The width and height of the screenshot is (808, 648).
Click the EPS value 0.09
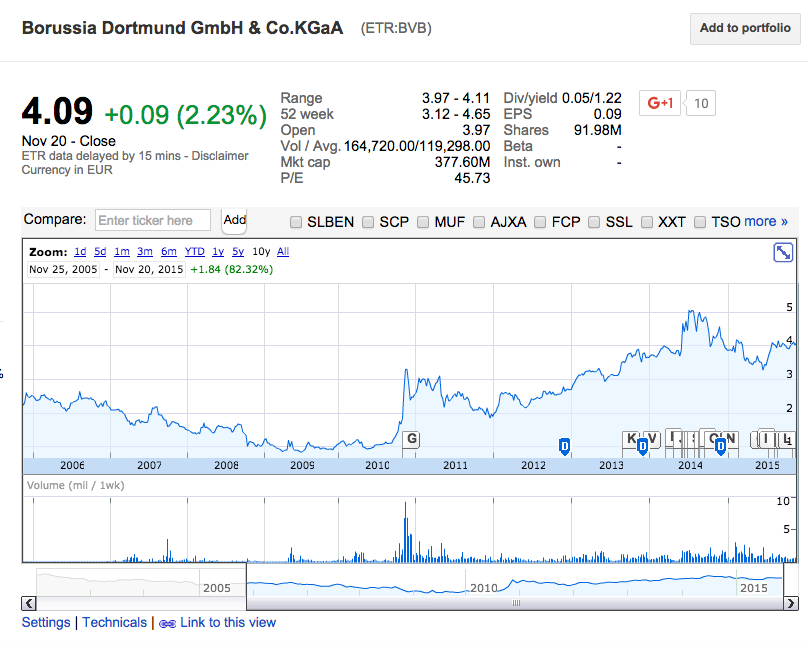pos(608,114)
